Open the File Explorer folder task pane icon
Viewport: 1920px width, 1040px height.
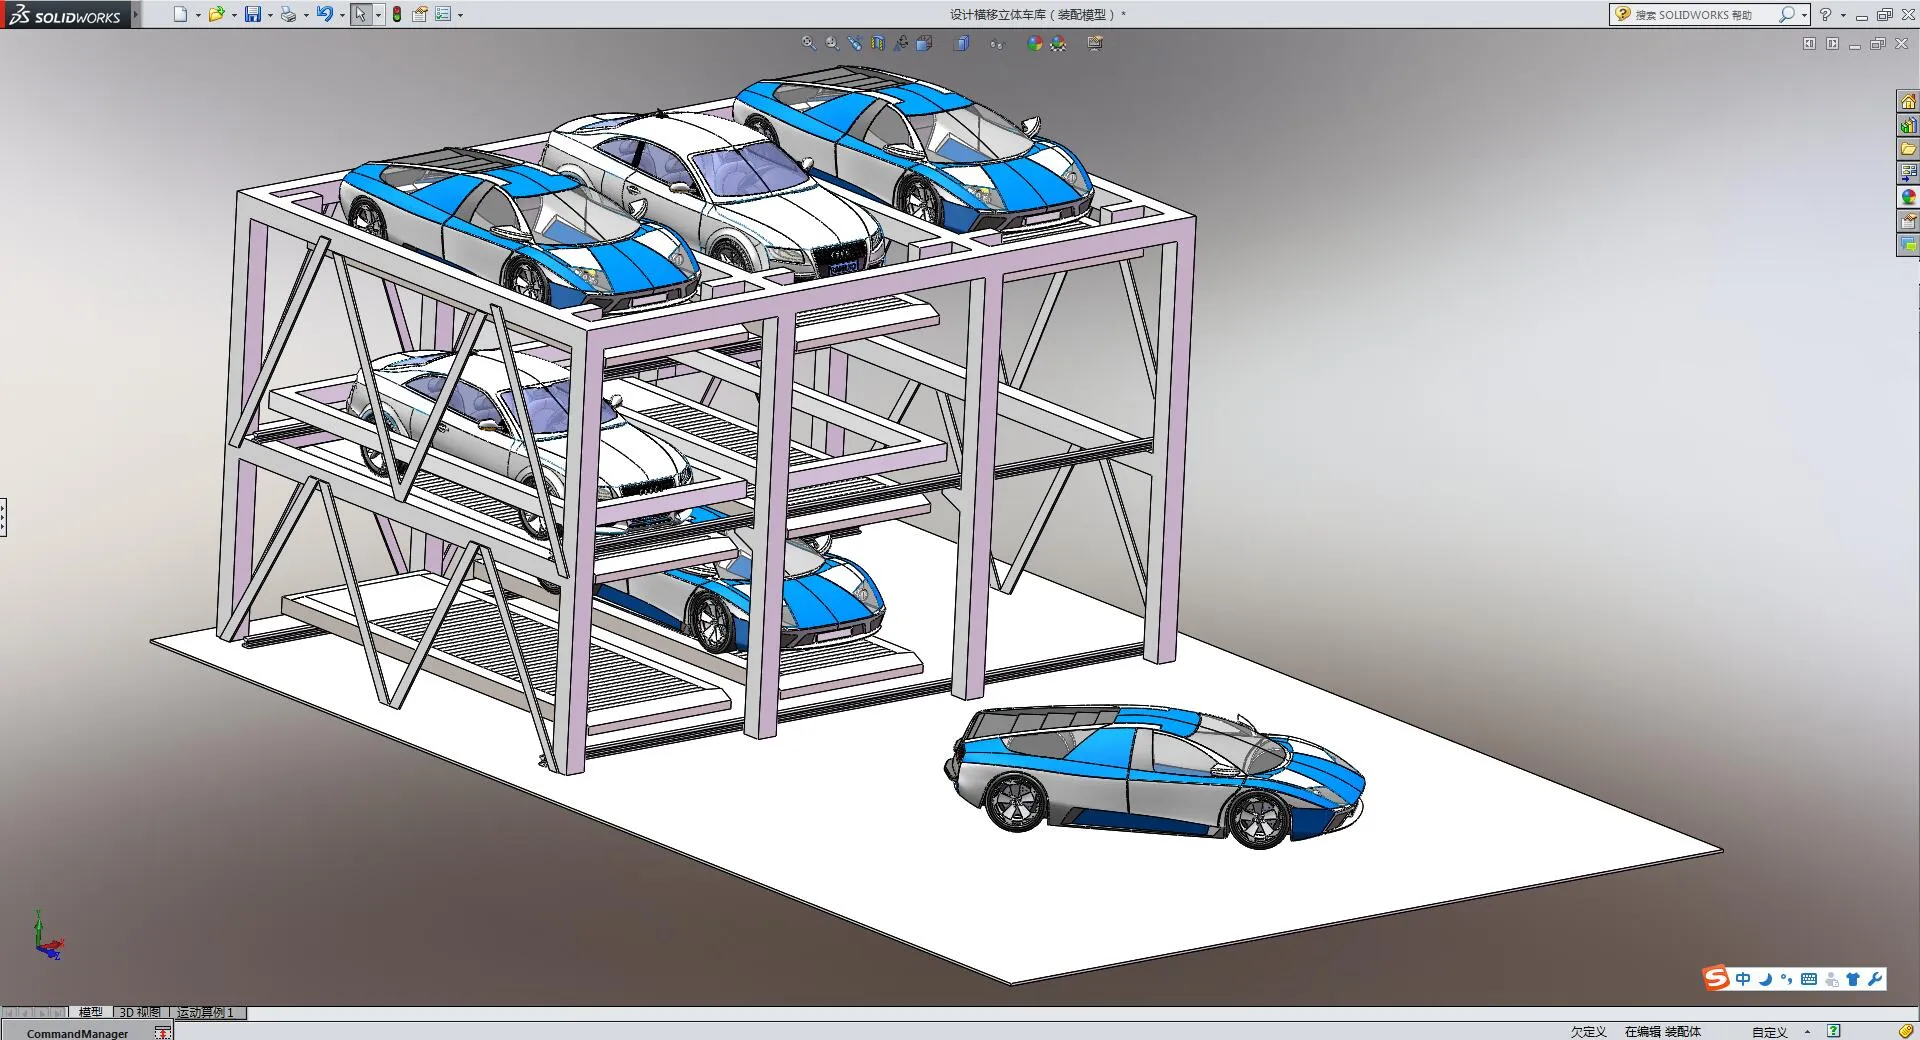pyautogui.click(x=1908, y=149)
